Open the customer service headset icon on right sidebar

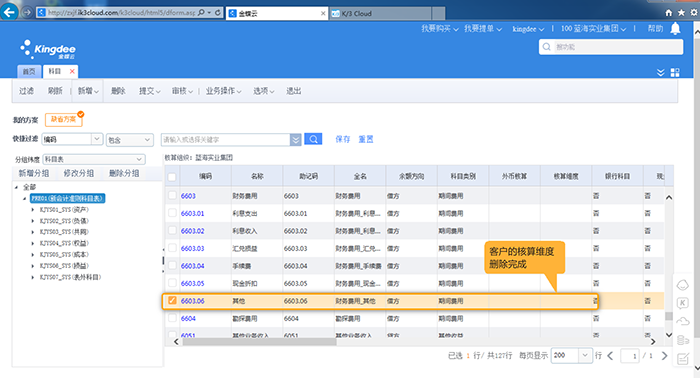tap(683, 285)
